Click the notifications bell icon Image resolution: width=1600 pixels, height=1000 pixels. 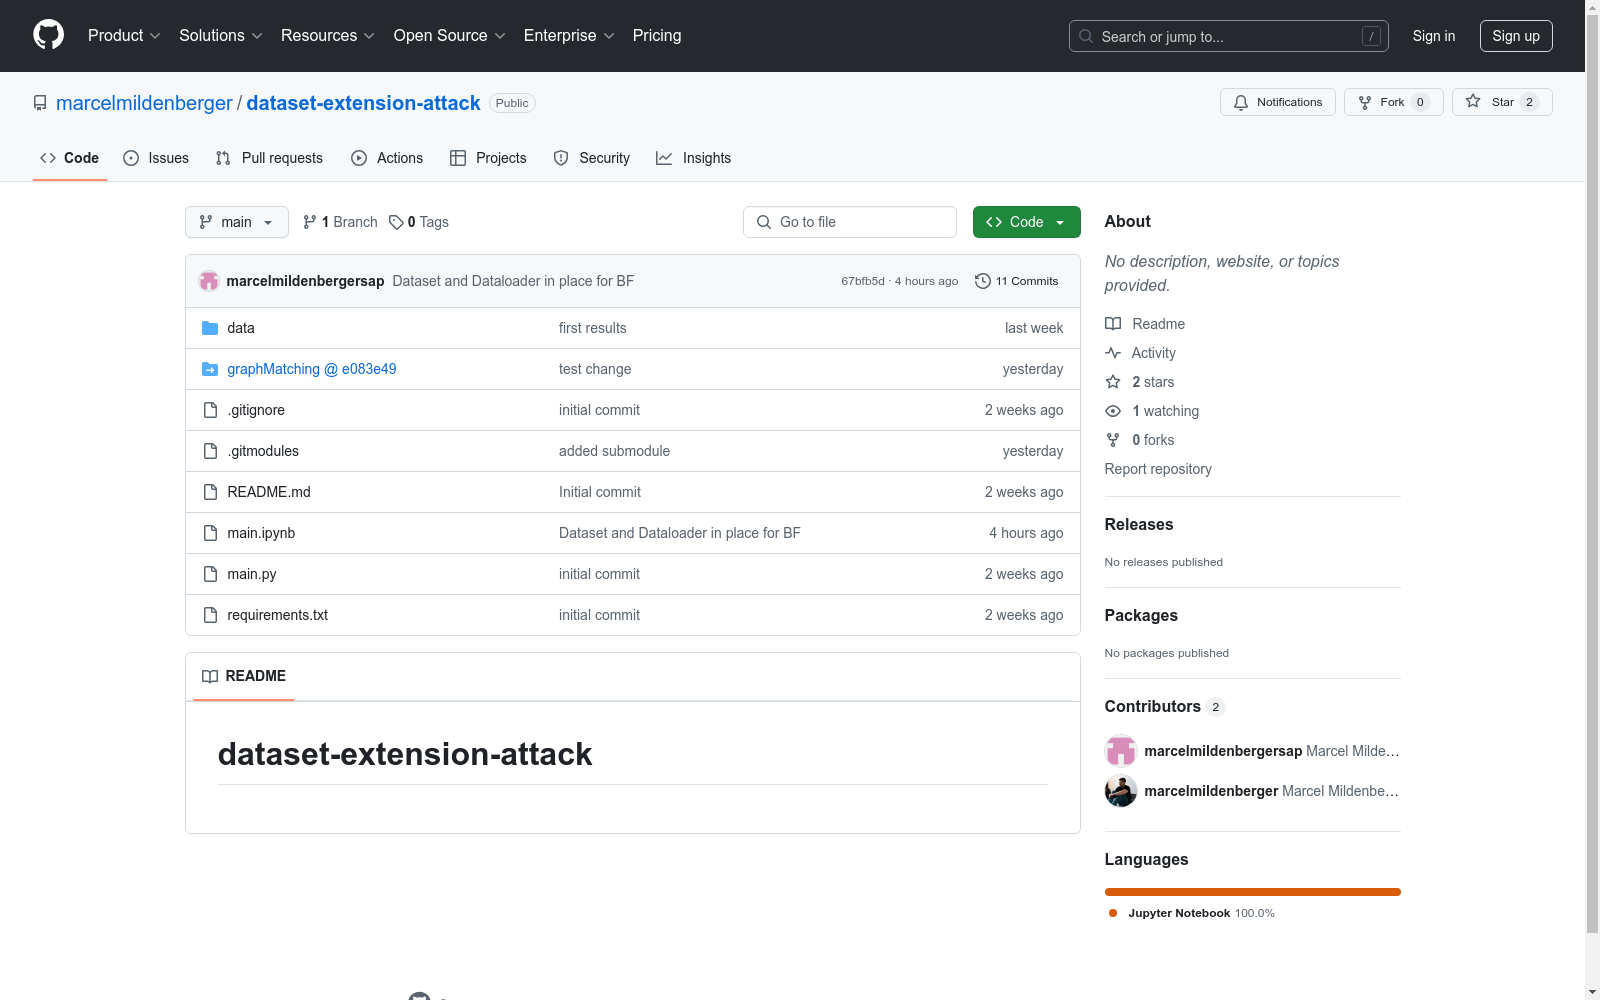1241,102
